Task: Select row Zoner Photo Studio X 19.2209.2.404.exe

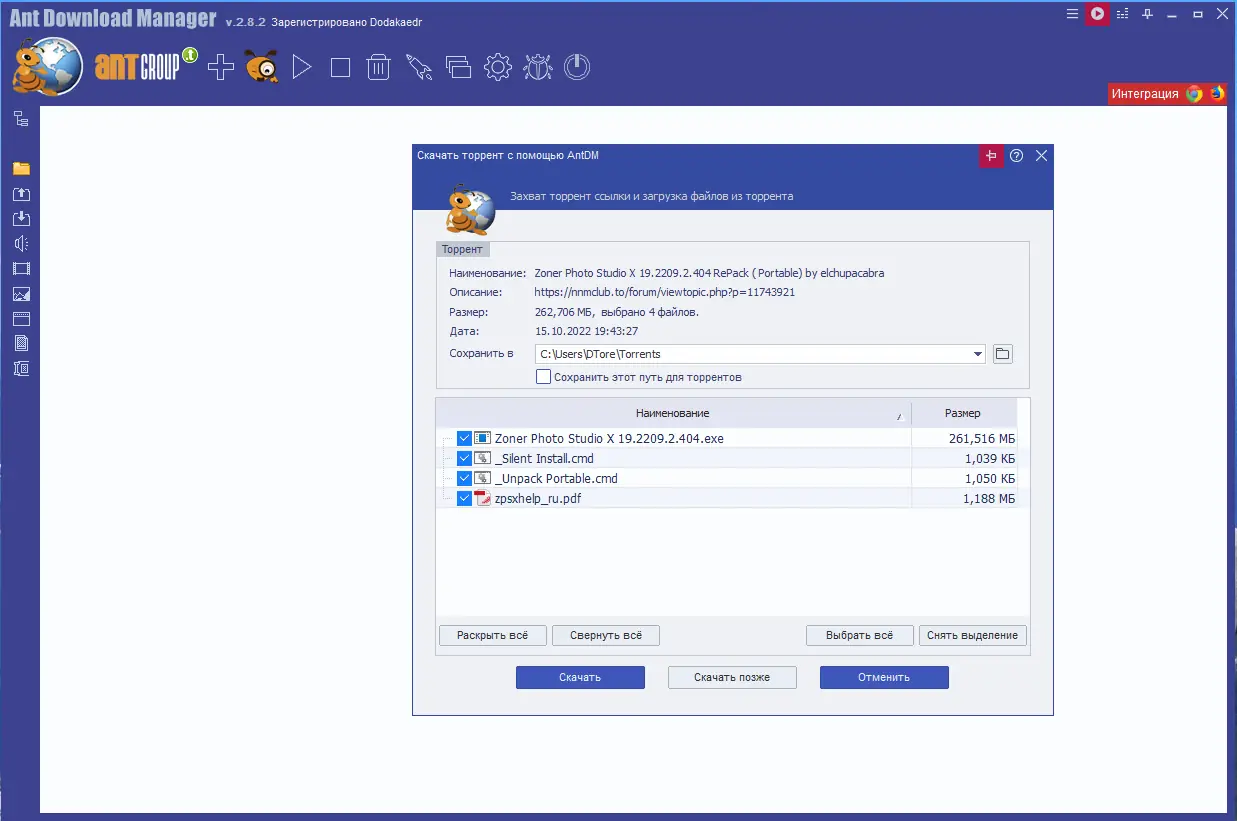Action: [x=727, y=438]
